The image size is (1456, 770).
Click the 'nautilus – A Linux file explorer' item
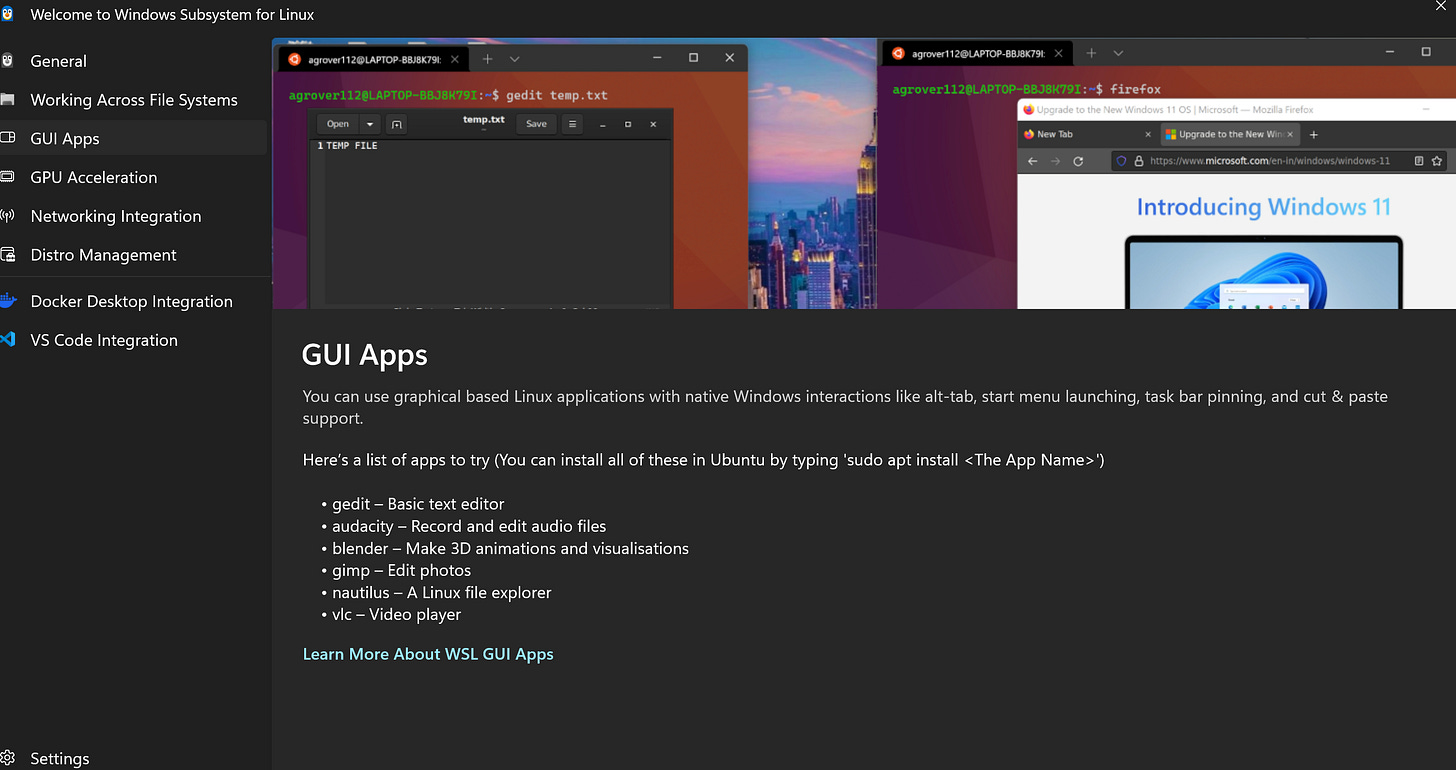pyautogui.click(x=442, y=592)
